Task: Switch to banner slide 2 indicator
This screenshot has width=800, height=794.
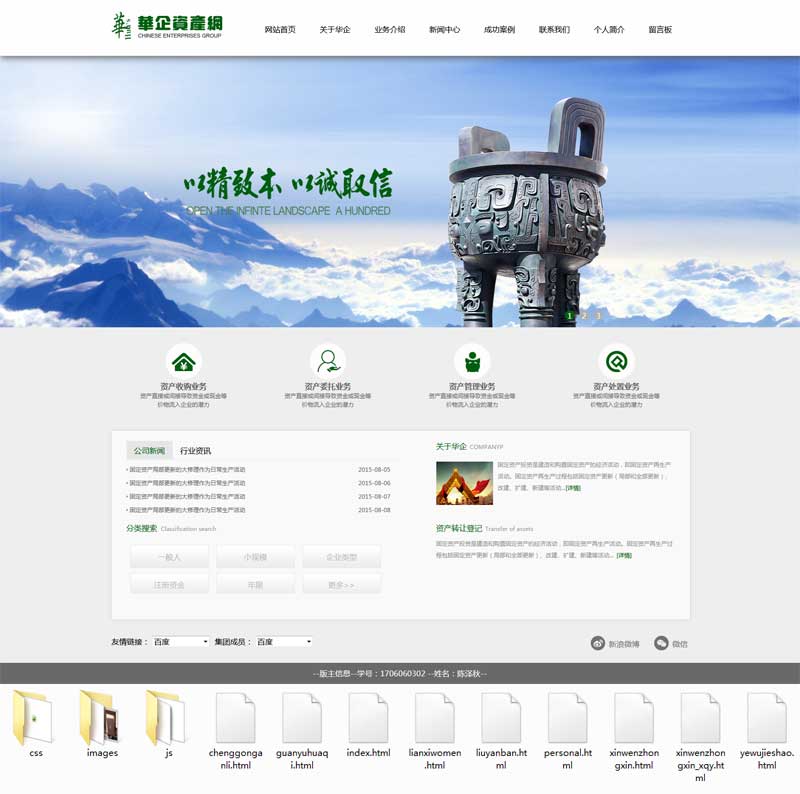Action: pyautogui.click(x=584, y=316)
